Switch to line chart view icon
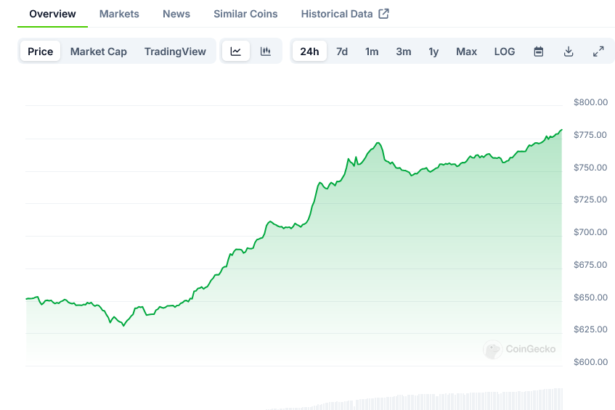615x410 pixels. (235, 51)
